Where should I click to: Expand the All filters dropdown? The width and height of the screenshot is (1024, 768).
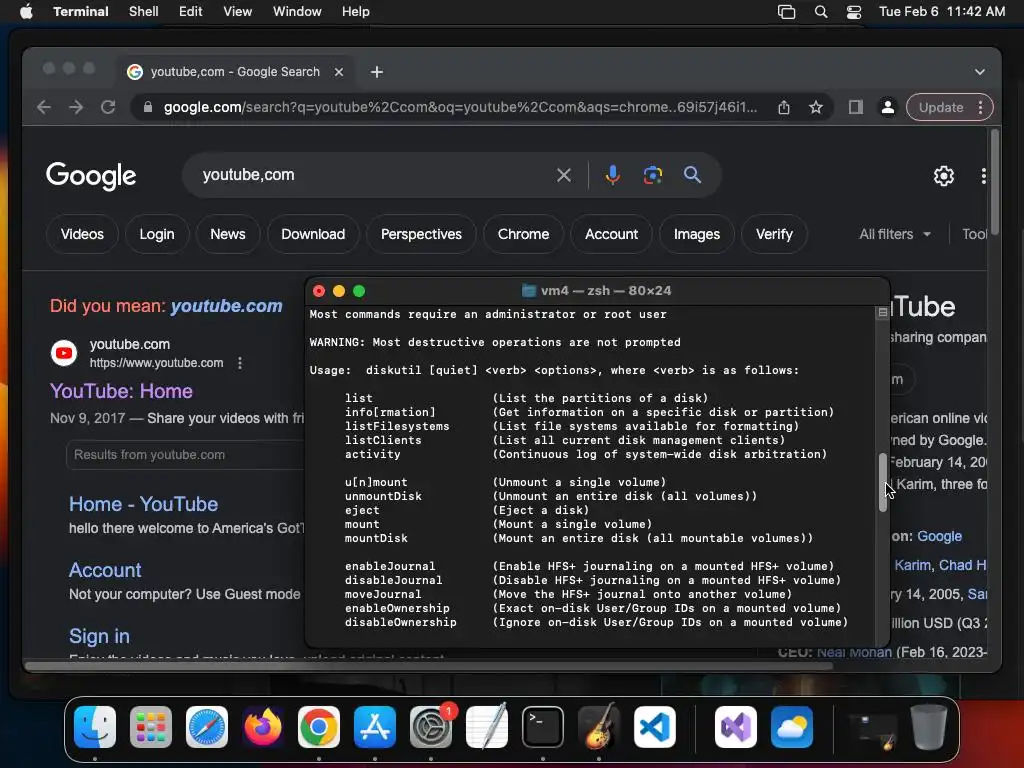895,234
